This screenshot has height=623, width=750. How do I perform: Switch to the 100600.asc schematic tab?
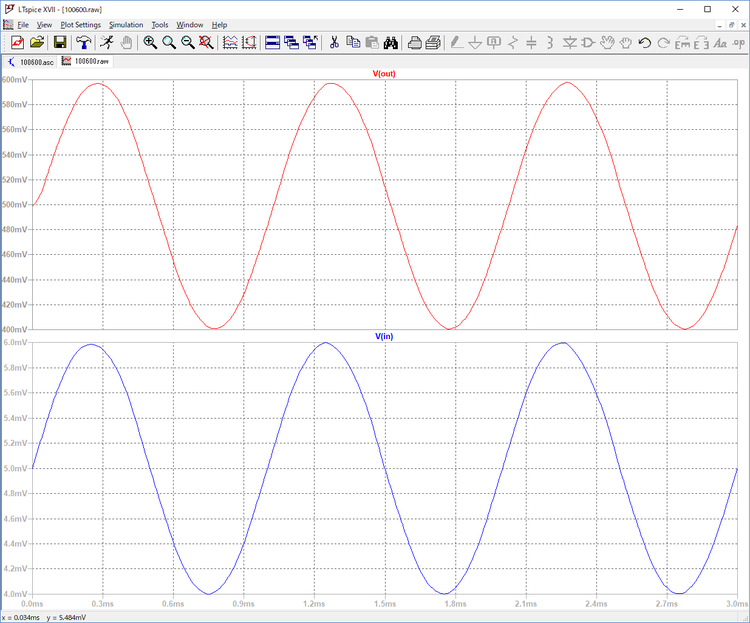[30, 61]
